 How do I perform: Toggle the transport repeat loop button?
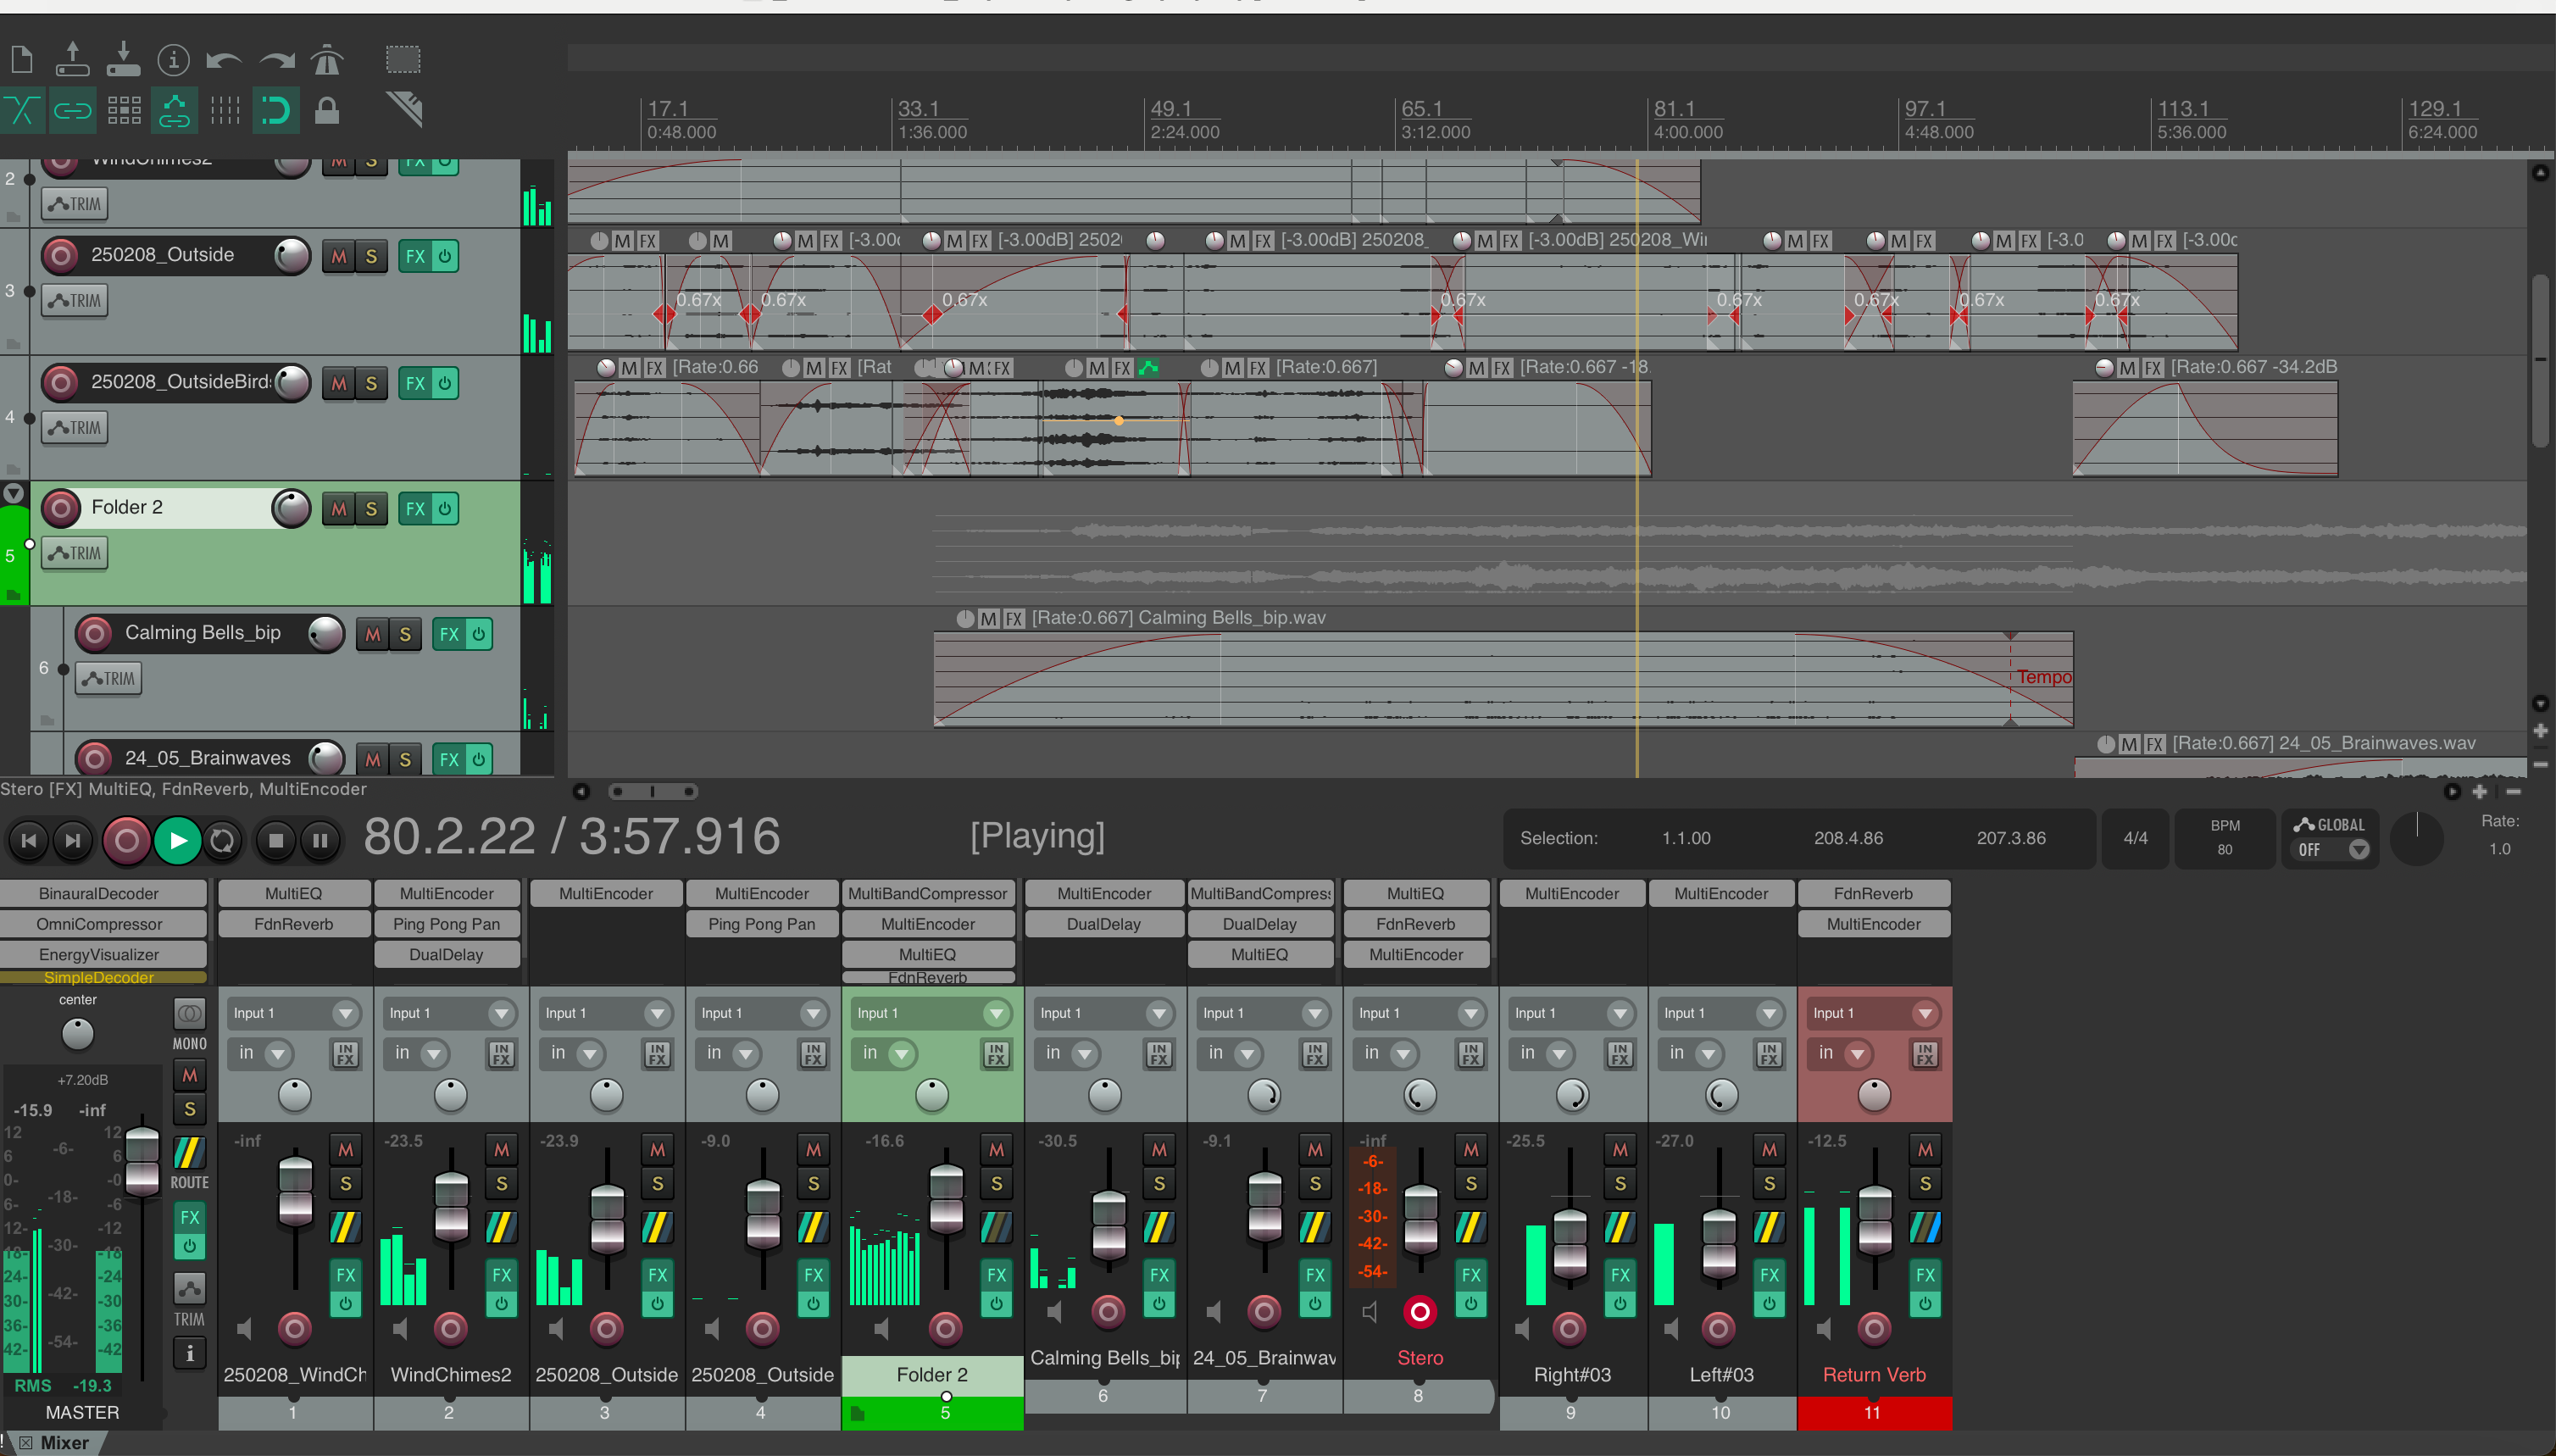click(x=222, y=840)
